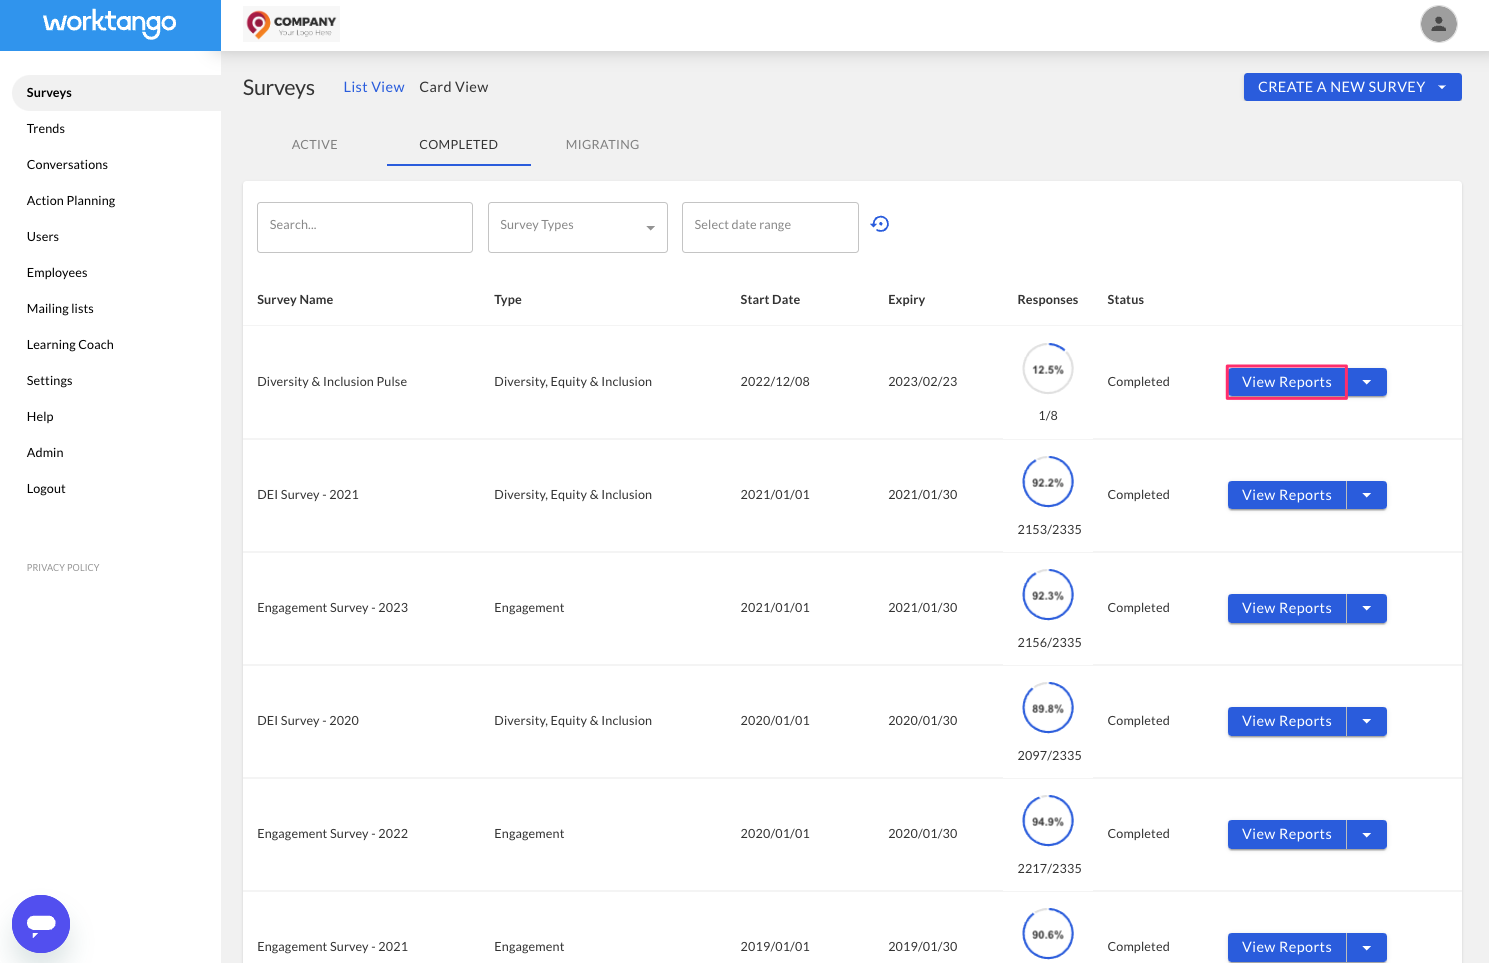Image resolution: width=1489 pixels, height=963 pixels.
Task: Open dropdown beside Engagement Survey - 2022 View Reports
Action: point(1367,834)
